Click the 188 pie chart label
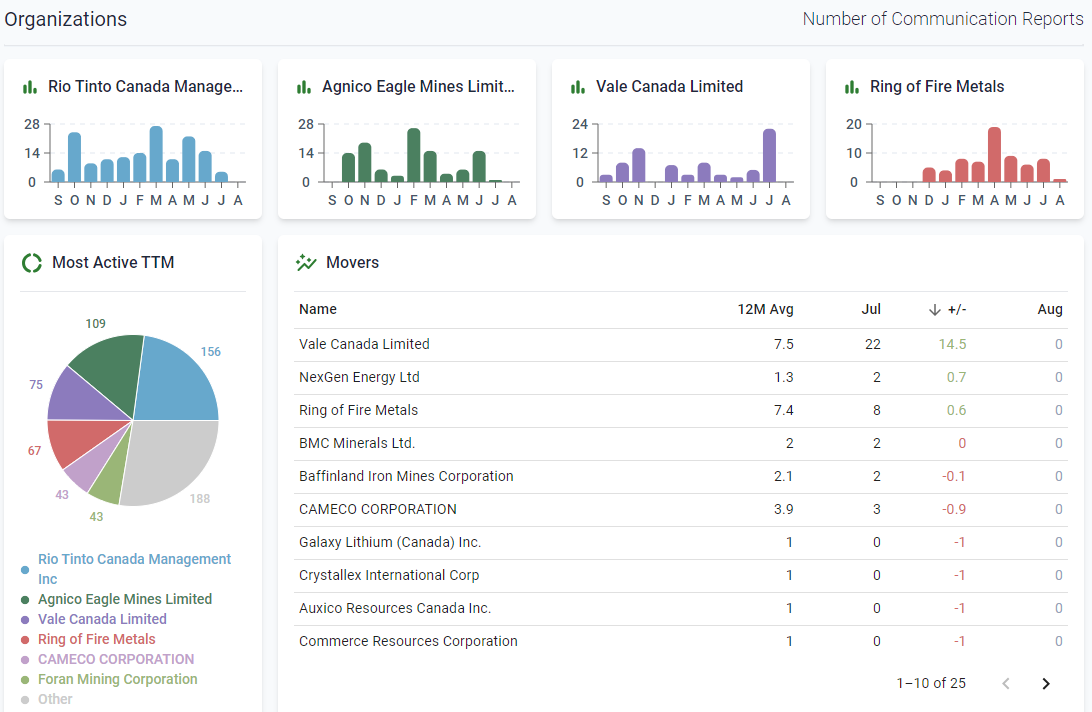This screenshot has height=712, width=1092. 200,499
